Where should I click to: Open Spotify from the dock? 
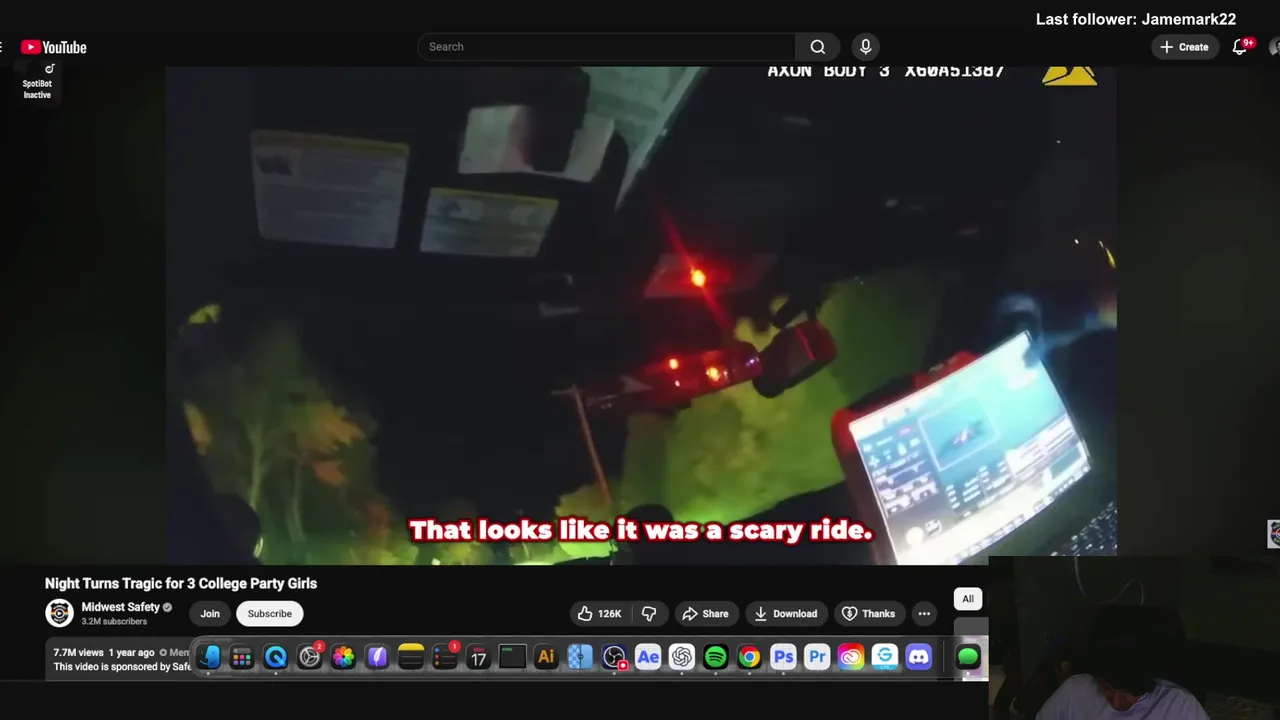pyautogui.click(x=715, y=657)
